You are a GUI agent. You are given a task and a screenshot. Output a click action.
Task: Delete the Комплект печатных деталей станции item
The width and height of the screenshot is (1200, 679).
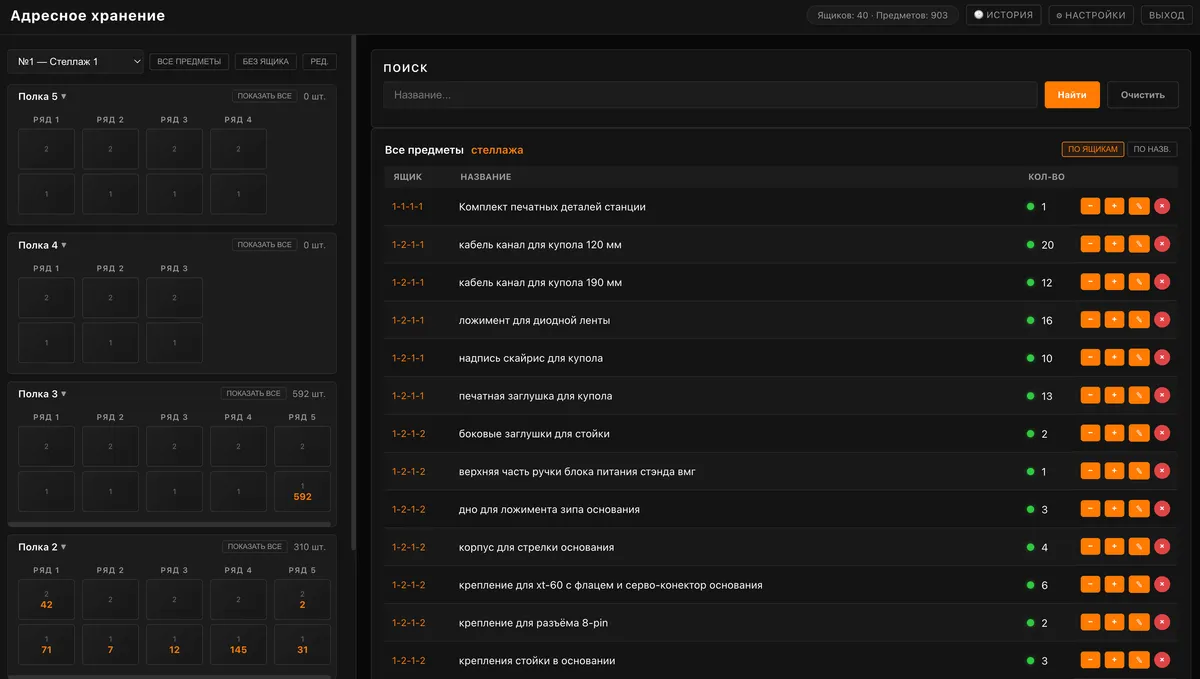point(1162,206)
